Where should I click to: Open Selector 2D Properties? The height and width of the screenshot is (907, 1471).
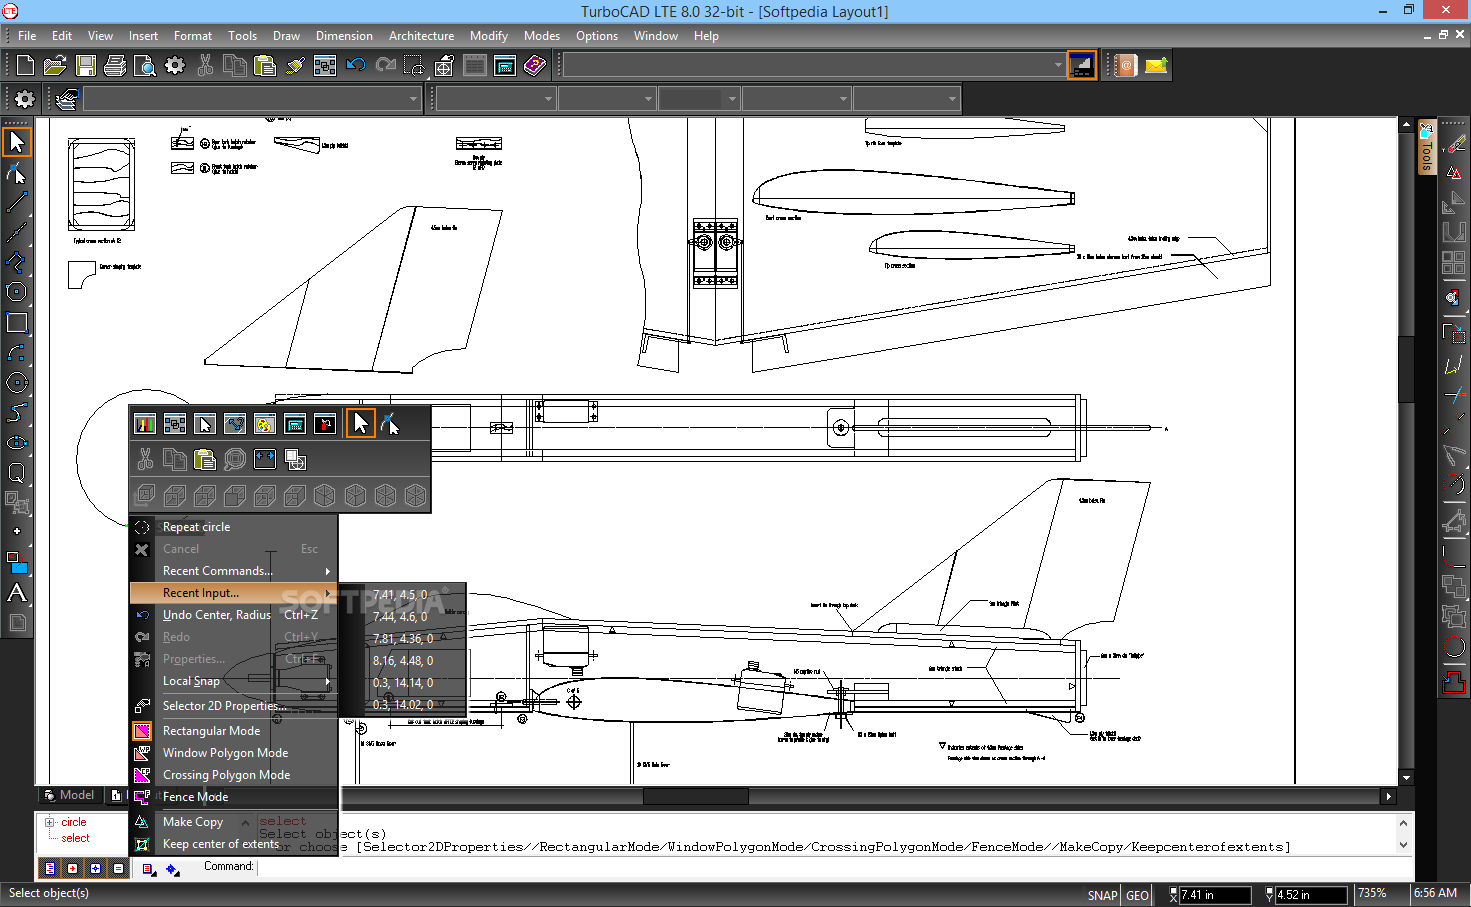[234, 706]
